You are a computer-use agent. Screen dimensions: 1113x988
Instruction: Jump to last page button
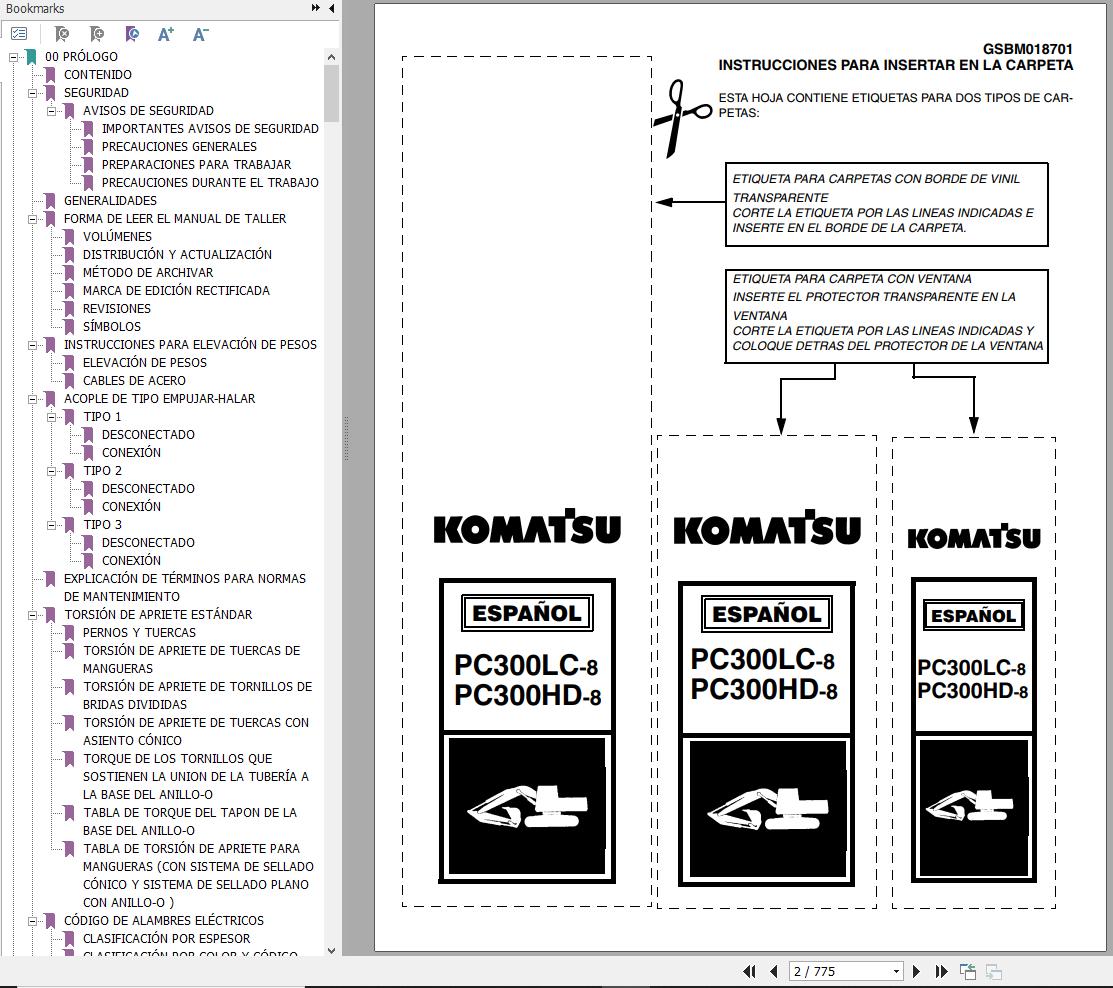tap(941, 971)
